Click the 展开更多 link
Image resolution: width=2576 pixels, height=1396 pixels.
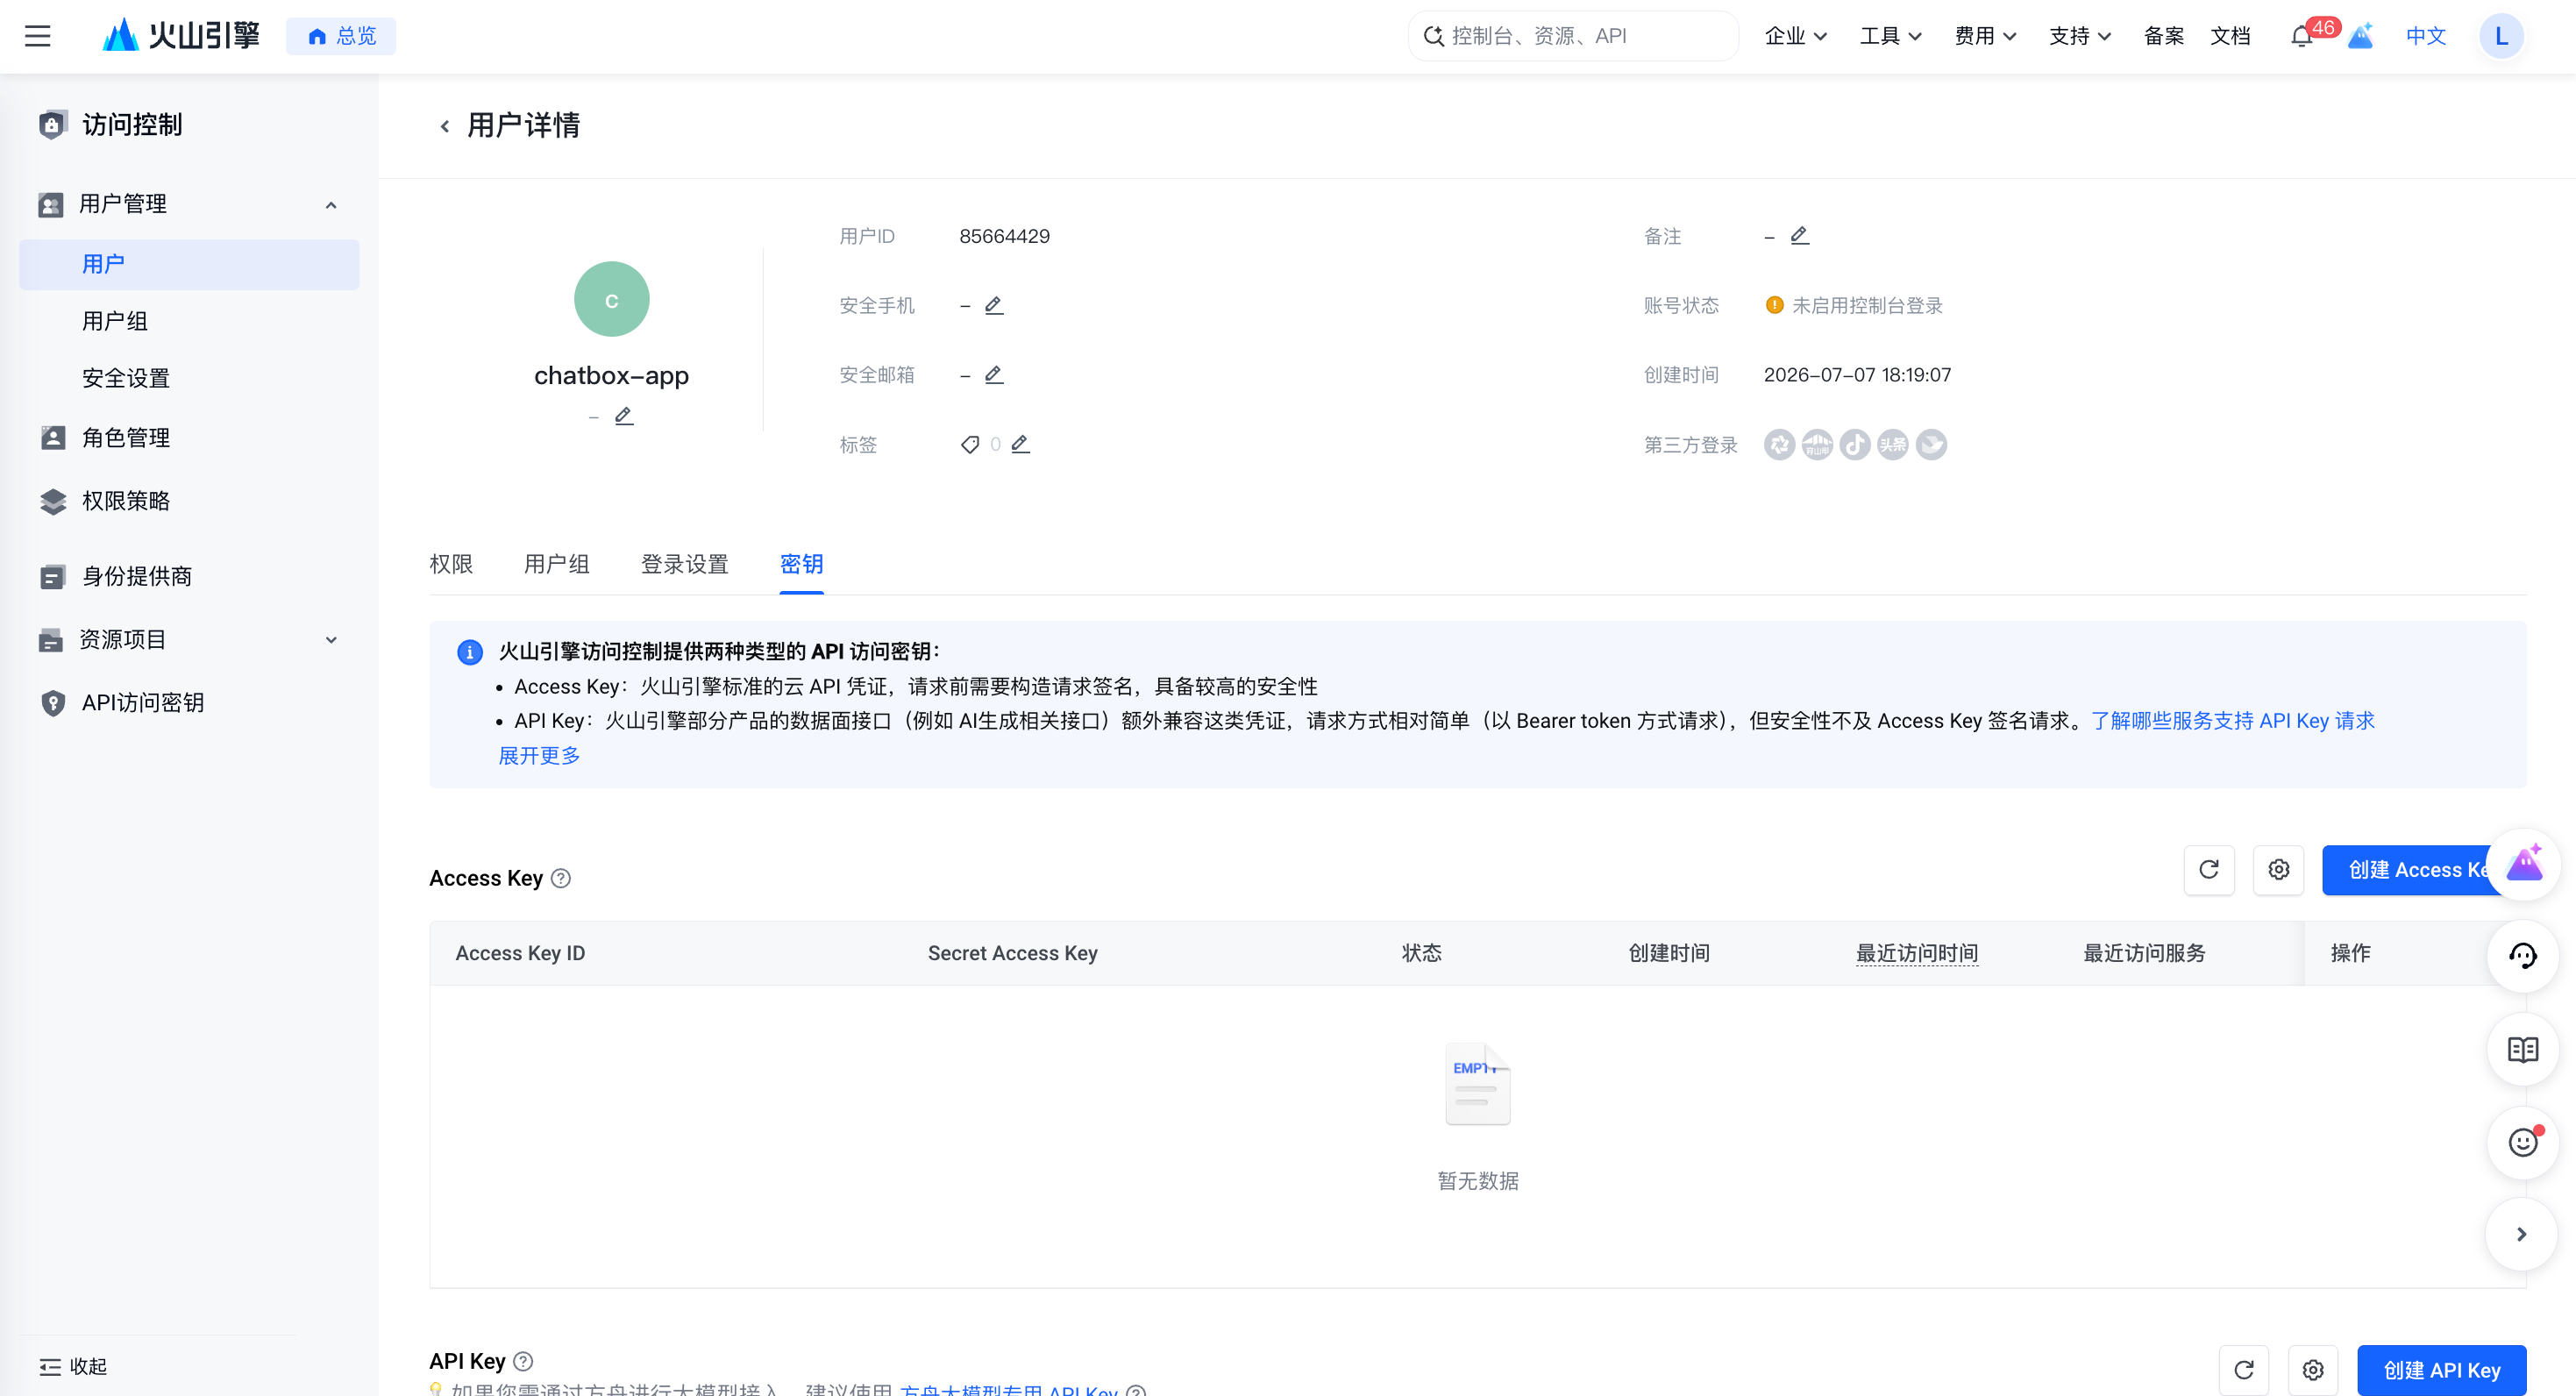539,755
